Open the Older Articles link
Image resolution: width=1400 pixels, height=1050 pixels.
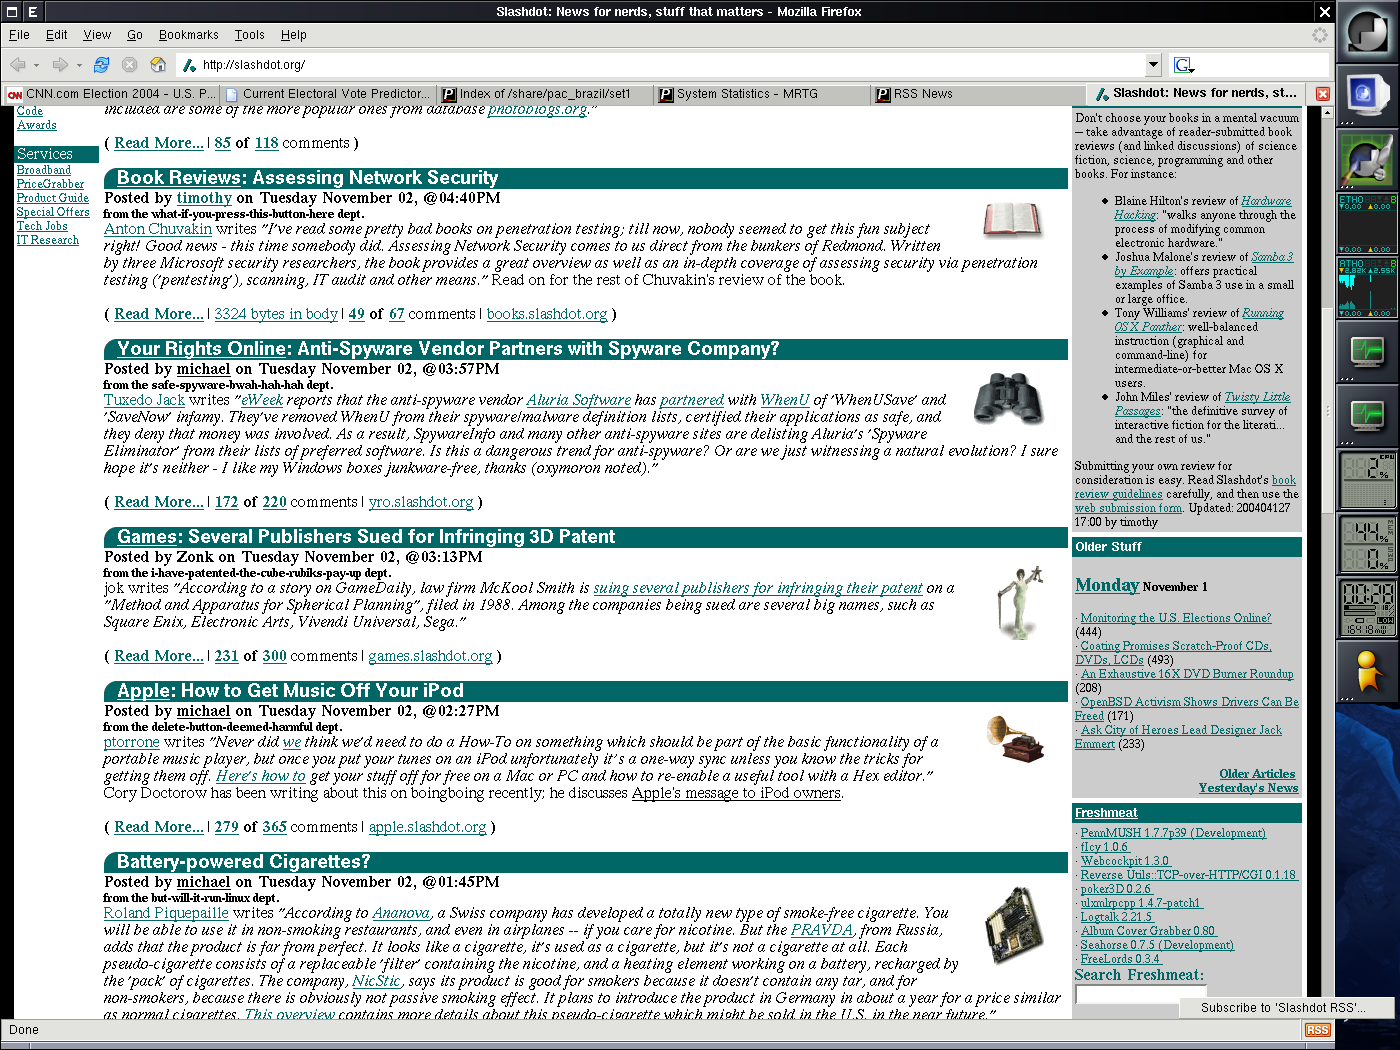tap(1257, 774)
